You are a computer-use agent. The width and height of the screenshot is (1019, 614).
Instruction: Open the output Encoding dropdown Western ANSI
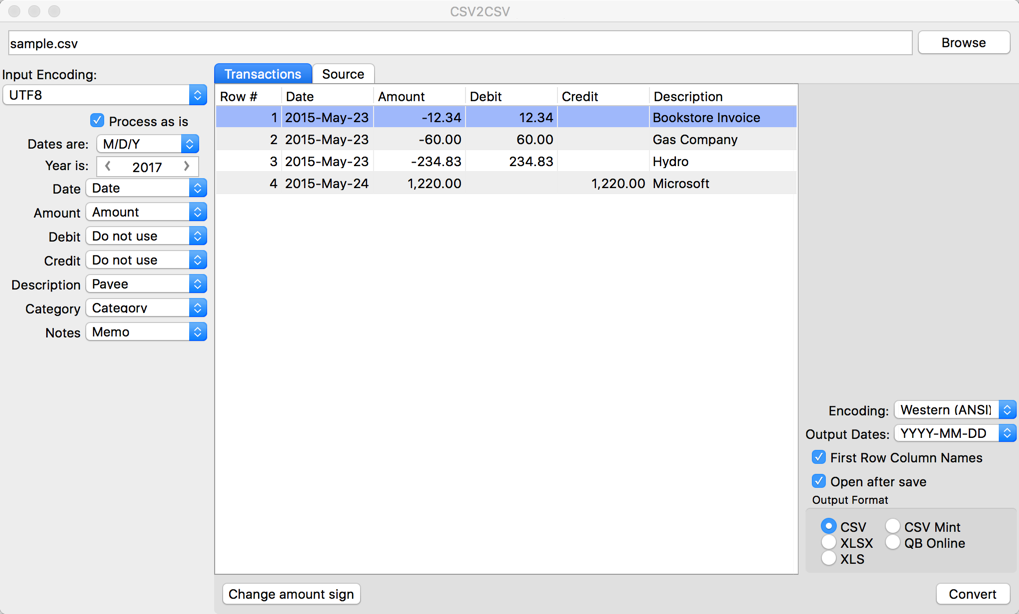(x=954, y=409)
